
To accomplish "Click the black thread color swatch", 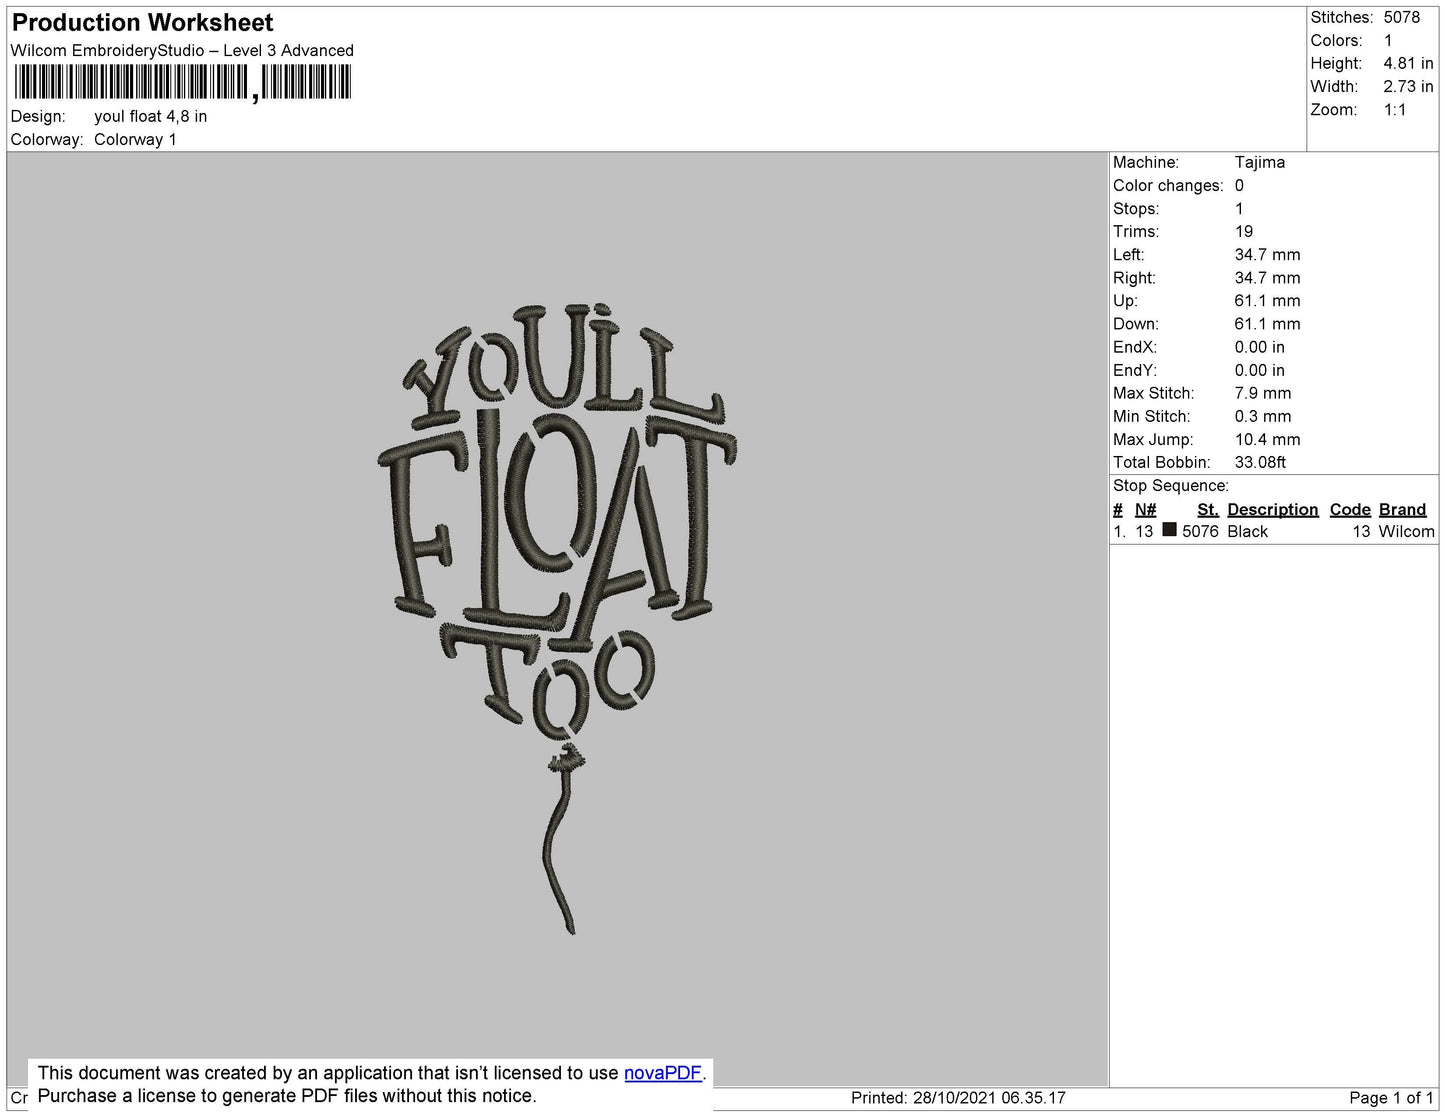I will [1169, 530].
